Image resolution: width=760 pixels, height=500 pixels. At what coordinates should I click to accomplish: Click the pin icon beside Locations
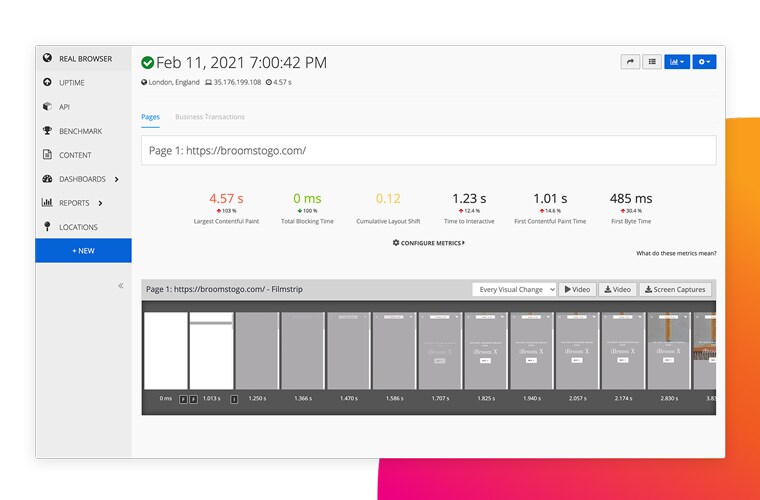[x=47, y=226]
